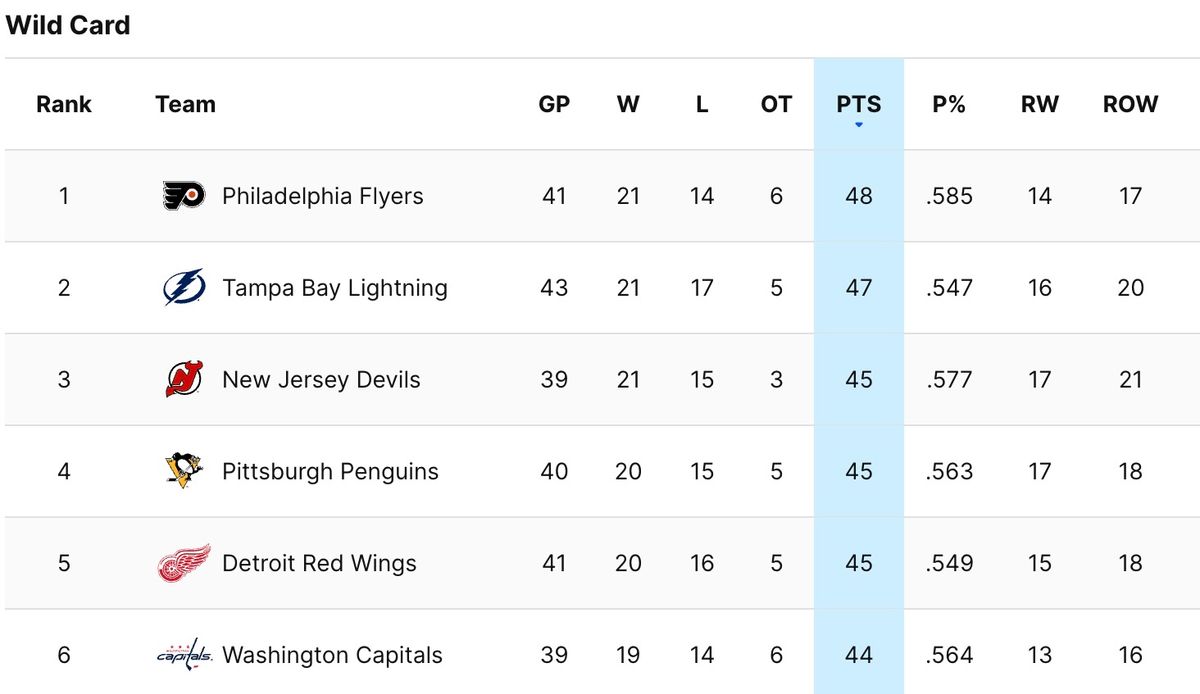The image size is (1200, 694).
Task: Sort by the L losses column
Action: [x=702, y=104]
